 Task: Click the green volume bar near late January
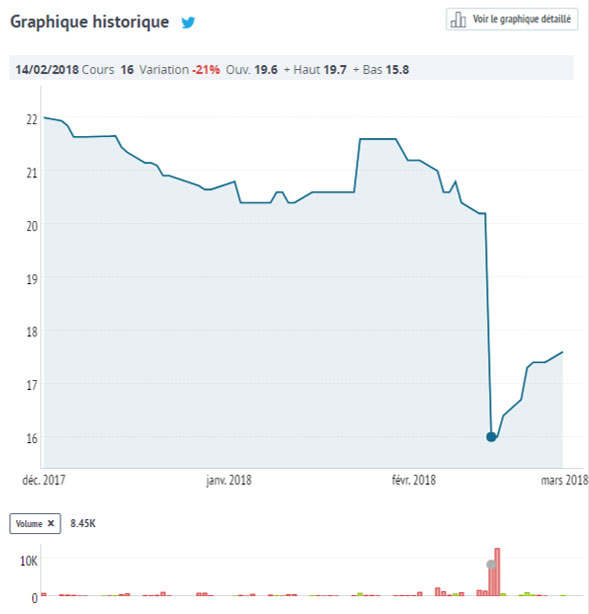[360, 594]
